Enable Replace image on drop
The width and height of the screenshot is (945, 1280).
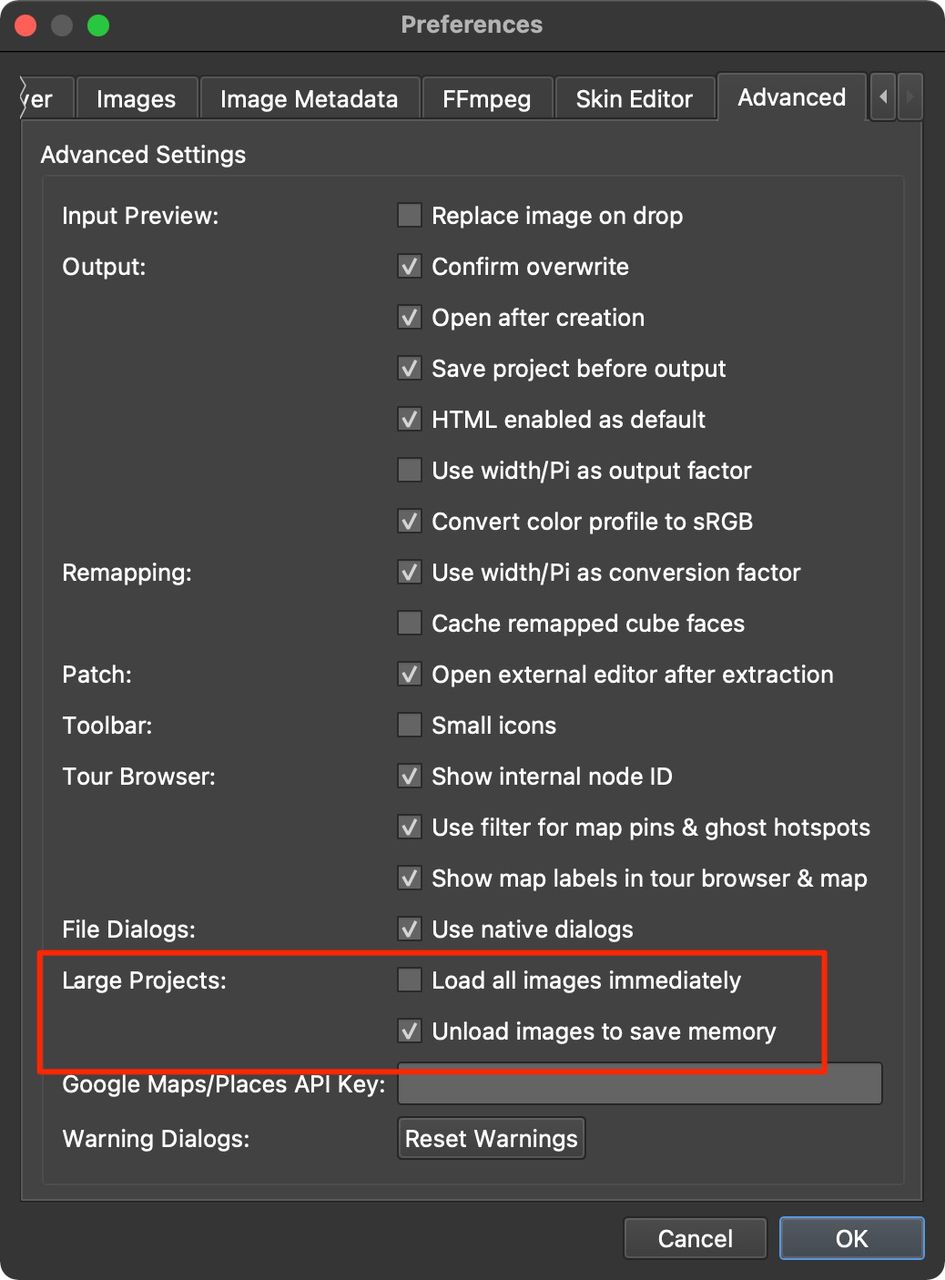[409, 215]
